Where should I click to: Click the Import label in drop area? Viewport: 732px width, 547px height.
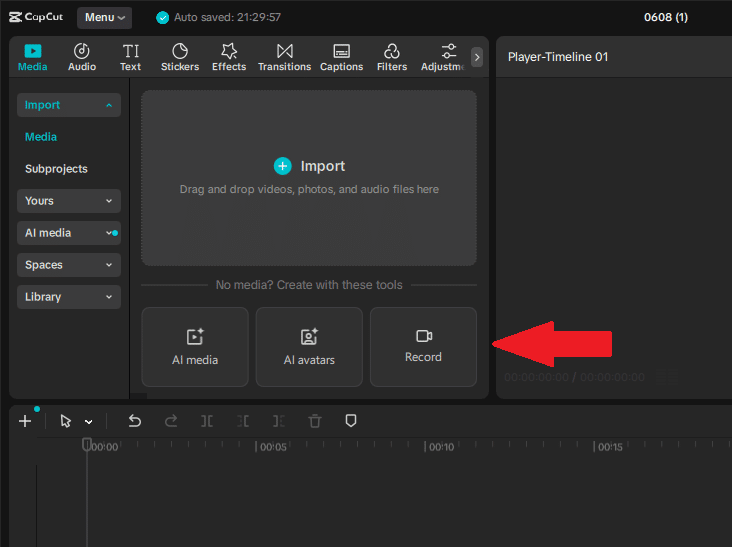(323, 166)
